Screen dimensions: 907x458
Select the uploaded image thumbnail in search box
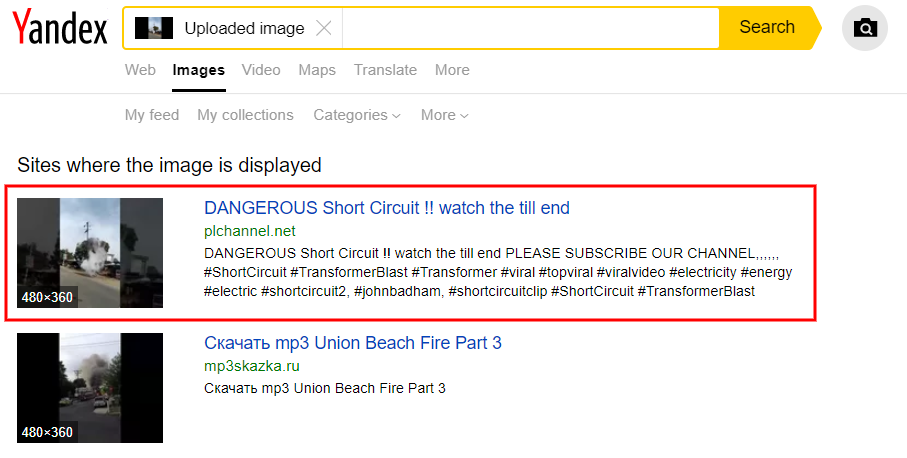(154, 28)
